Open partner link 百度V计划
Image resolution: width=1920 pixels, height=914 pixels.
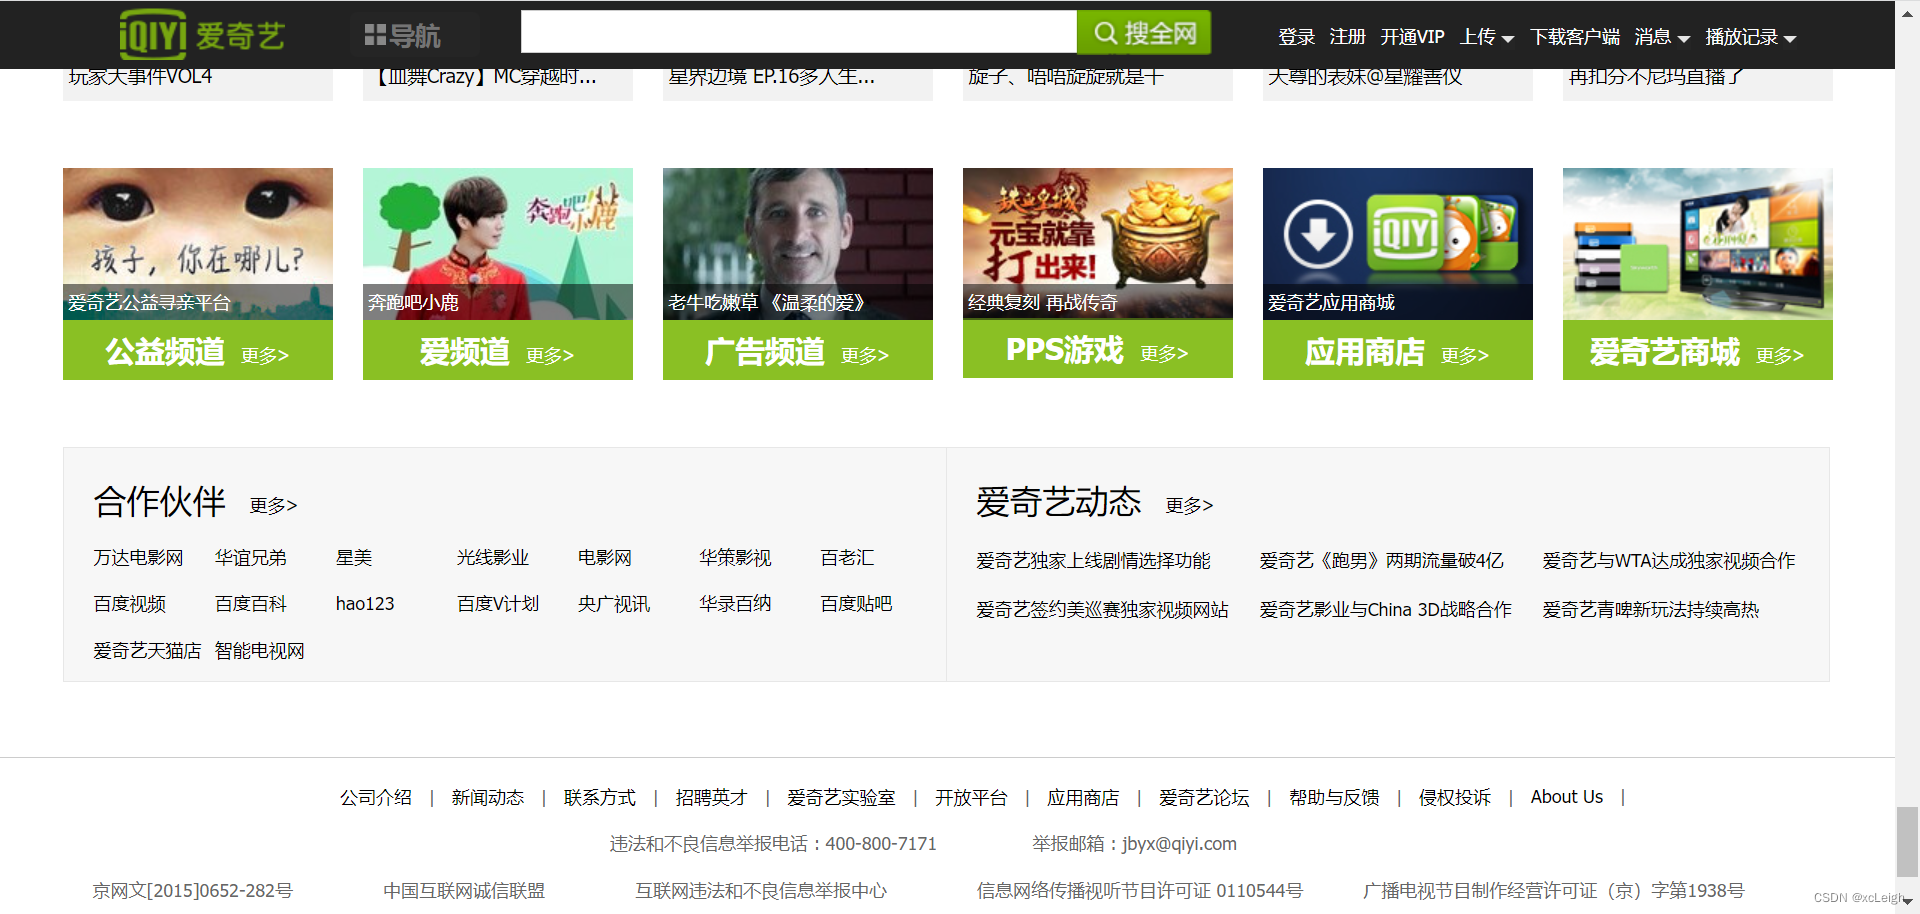coord(498,604)
